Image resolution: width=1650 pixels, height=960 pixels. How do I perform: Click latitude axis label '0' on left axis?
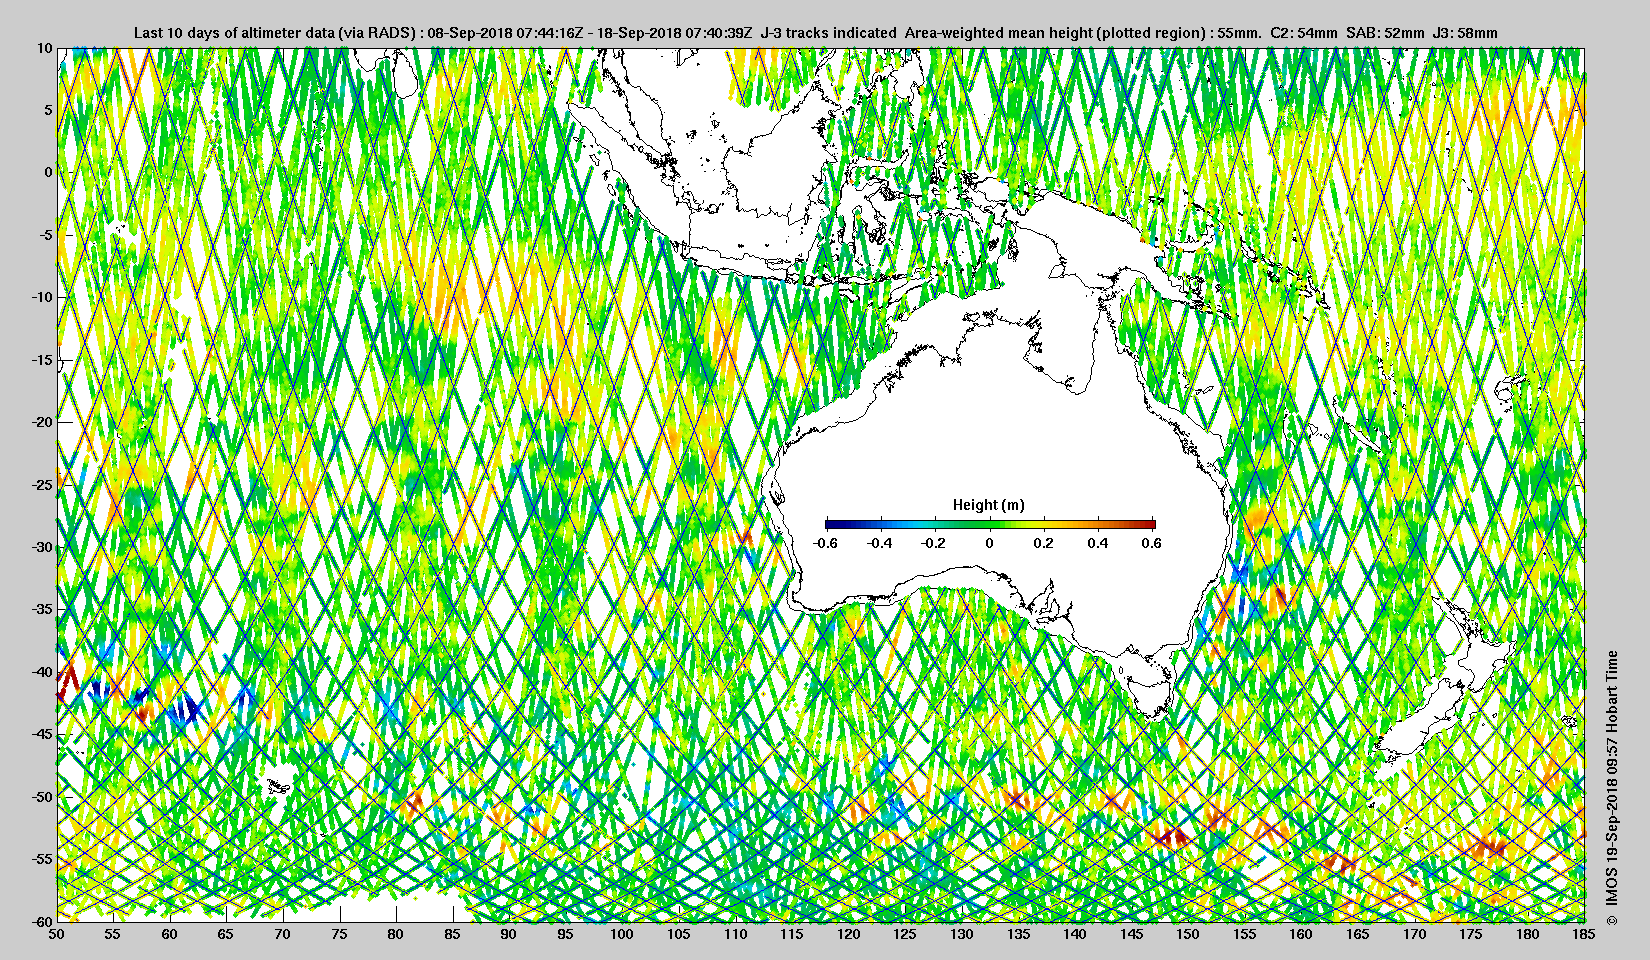click(x=47, y=172)
